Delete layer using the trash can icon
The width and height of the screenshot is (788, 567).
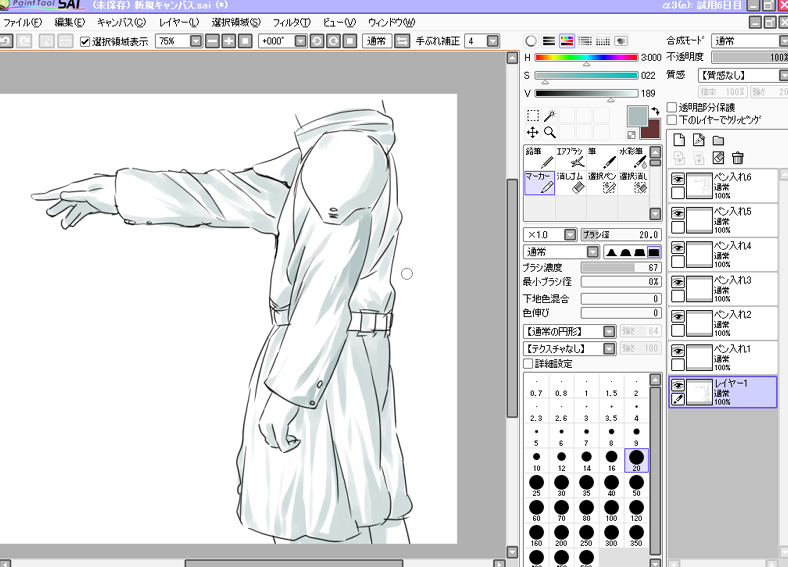(x=737, y=157)
